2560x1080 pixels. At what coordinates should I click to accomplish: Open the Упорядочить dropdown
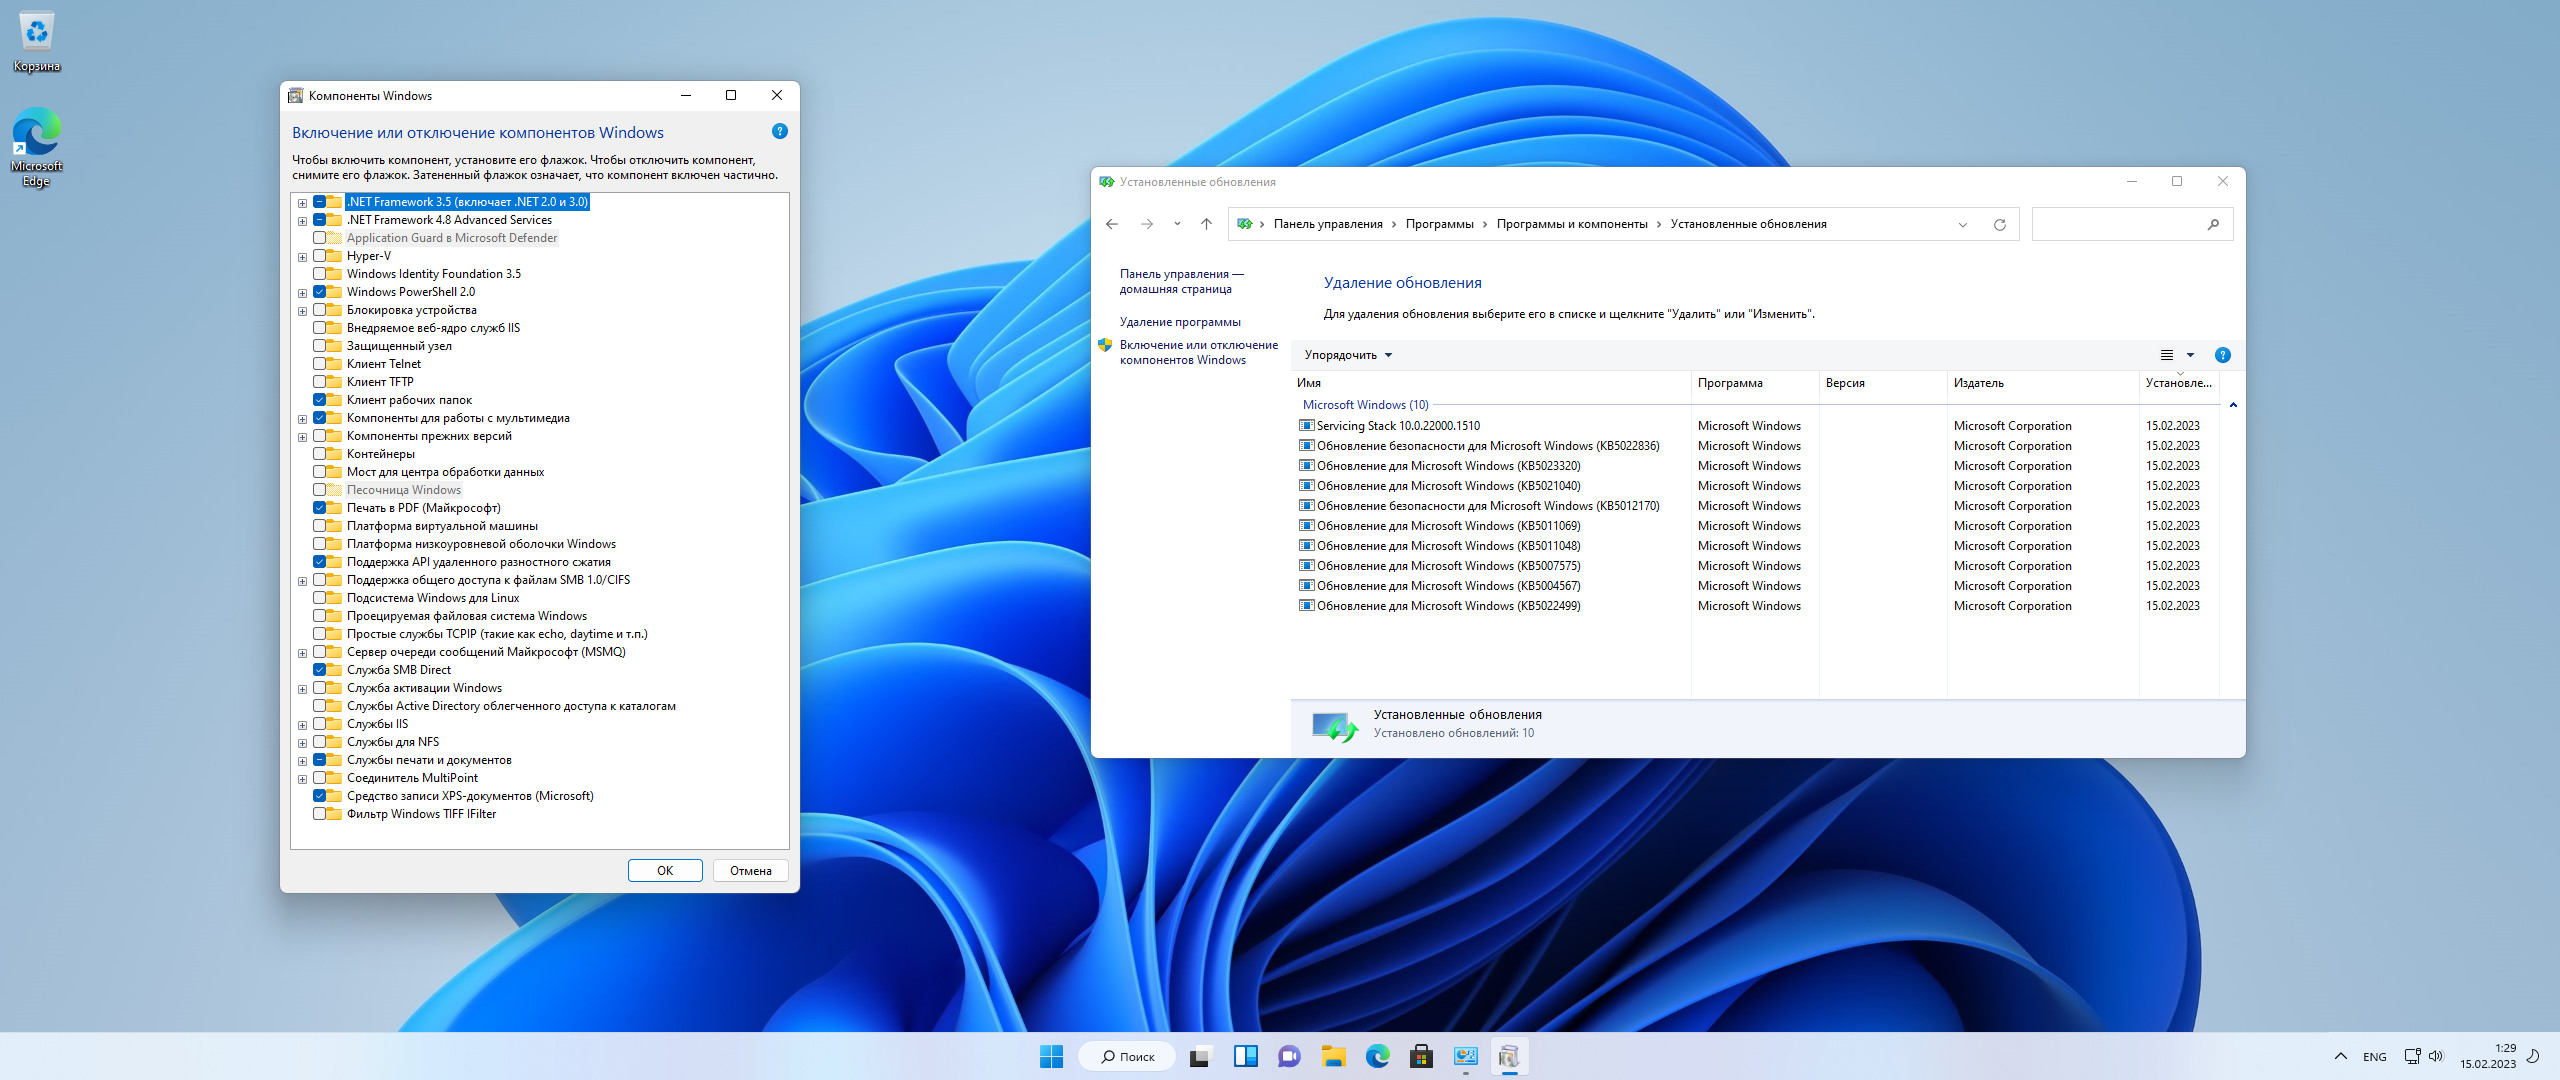pos(1347,355)
